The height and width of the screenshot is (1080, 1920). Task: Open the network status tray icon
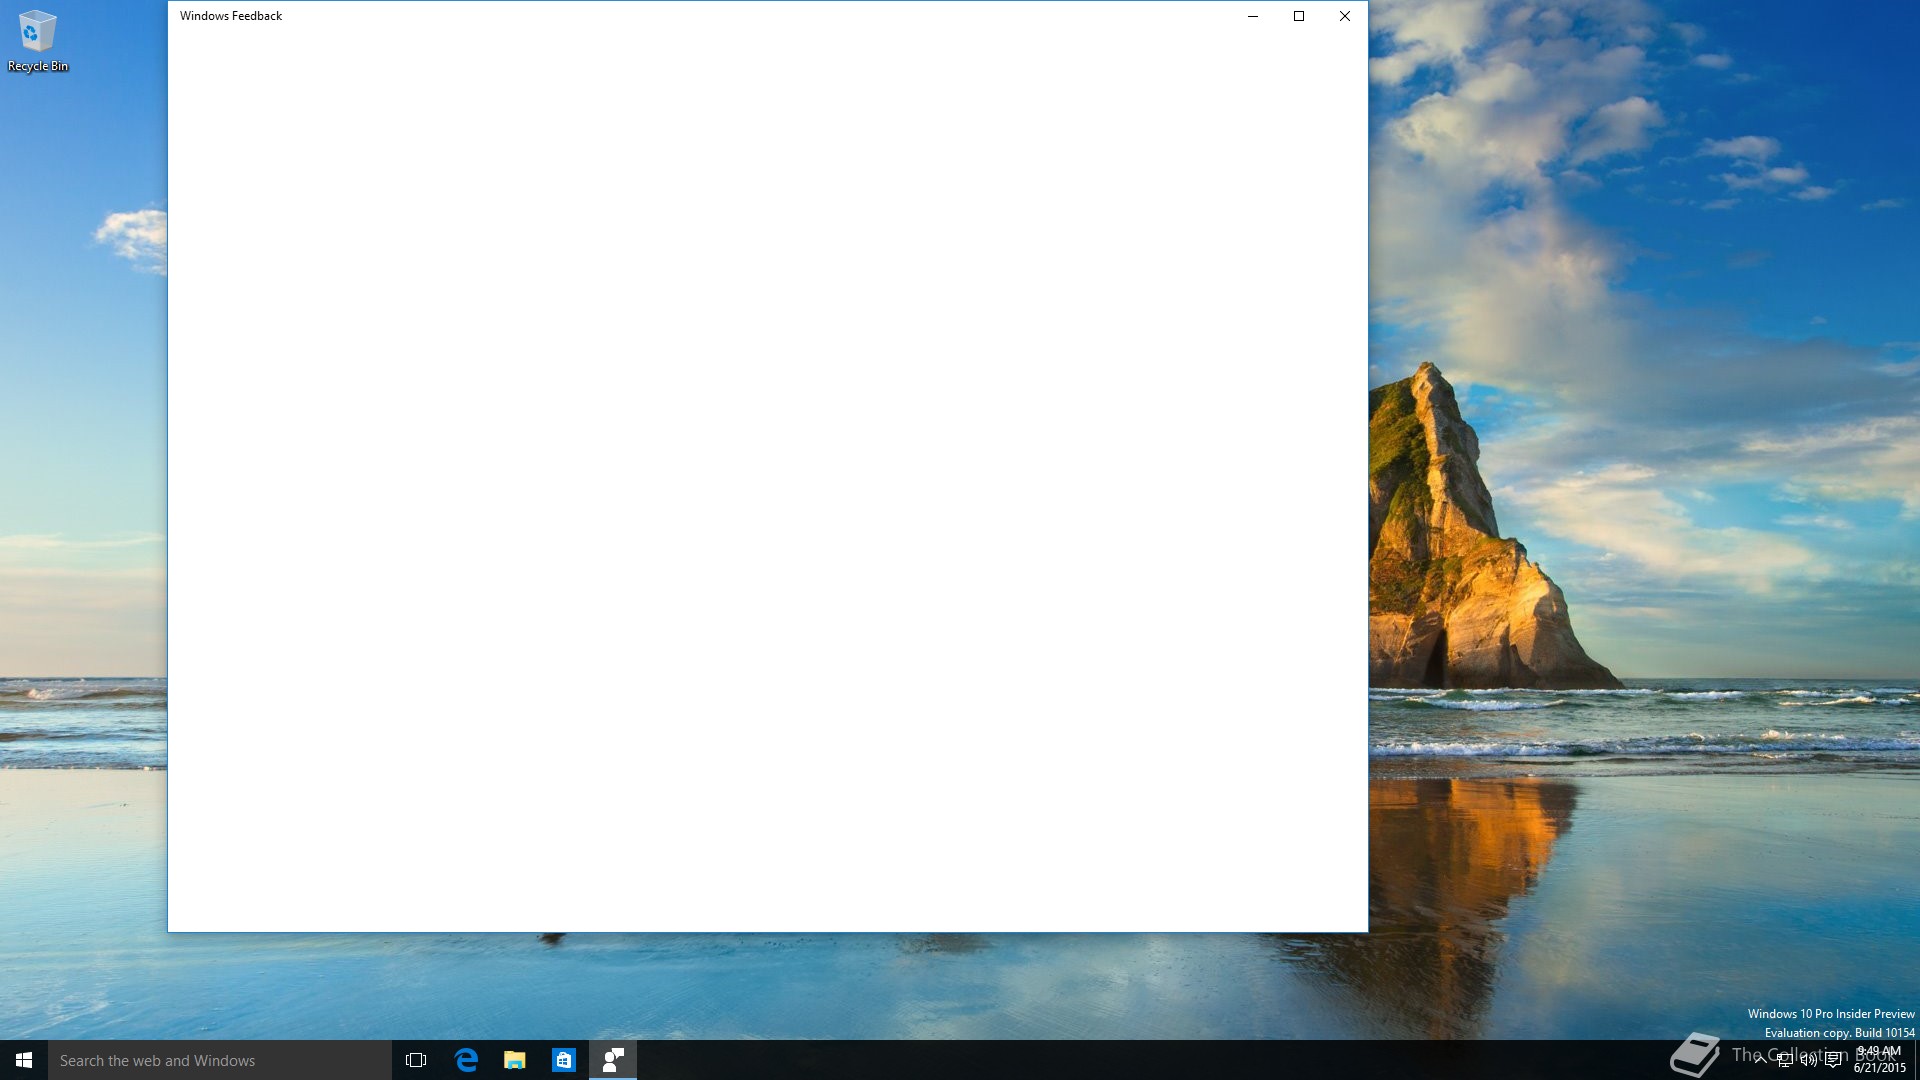point(1785,1060)
